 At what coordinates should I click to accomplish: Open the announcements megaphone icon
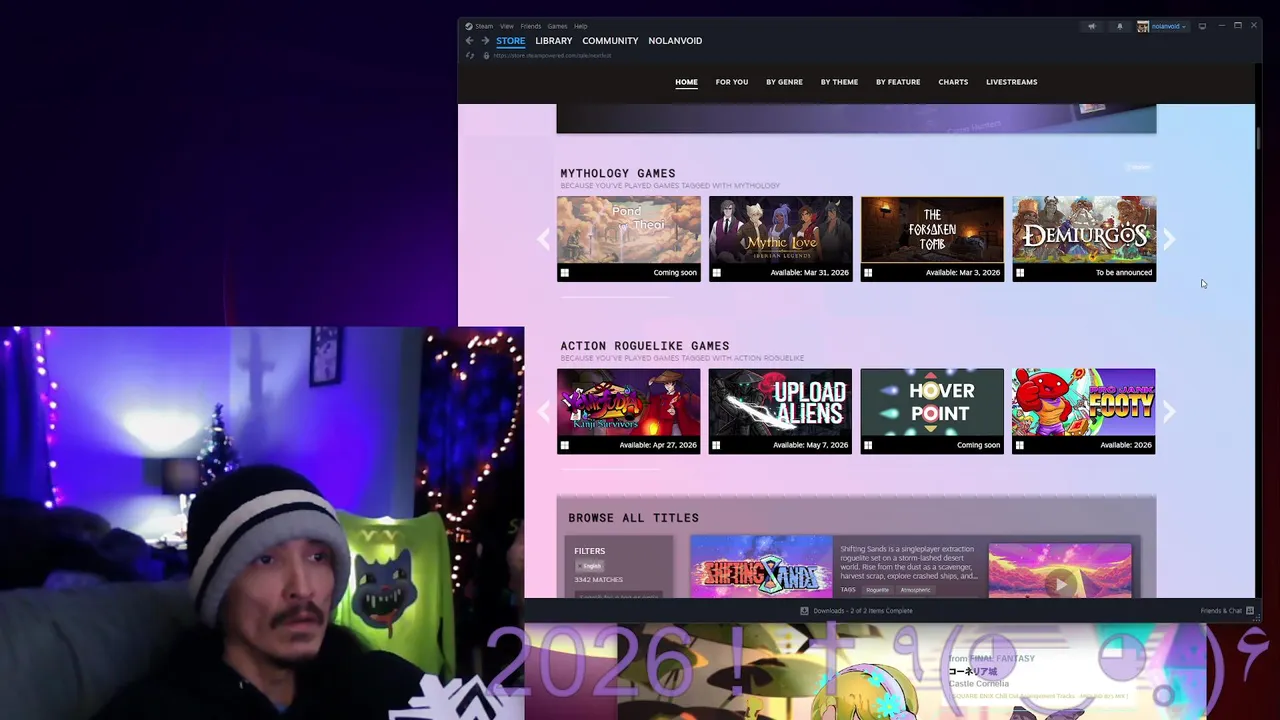pos(1092,26)
